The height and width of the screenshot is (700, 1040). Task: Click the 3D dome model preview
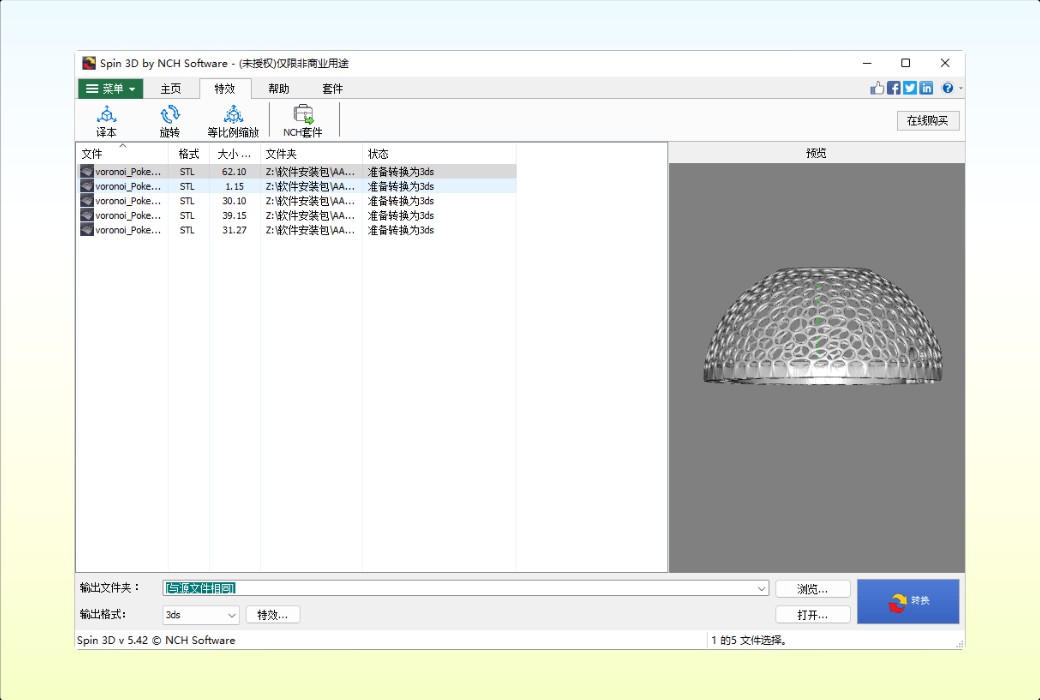(822, 326)
